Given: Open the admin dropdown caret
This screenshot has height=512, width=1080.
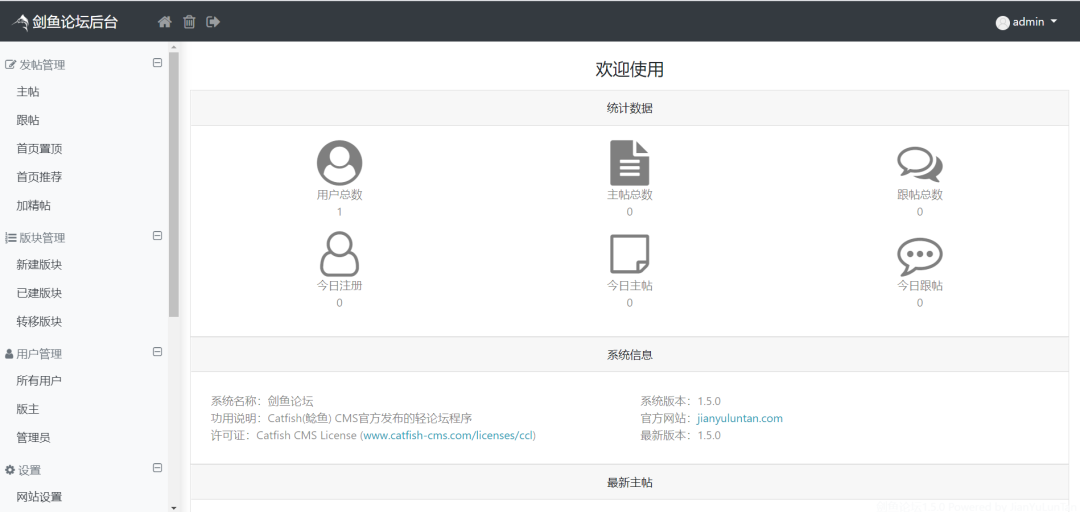Looking at the screenshot, I should 1054,21.
